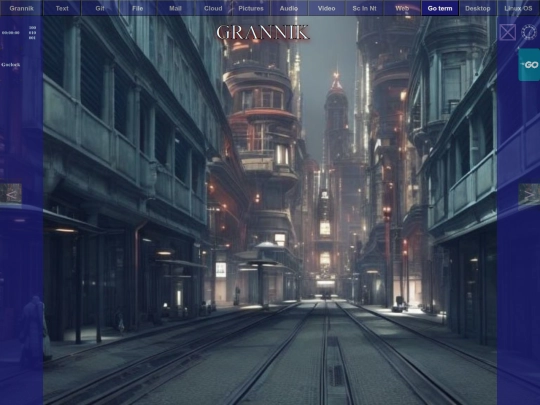The width and height of the screenshot is (540, 405).
Task: Click the timer readout in left sidebar
Action: tap(11, 33)
